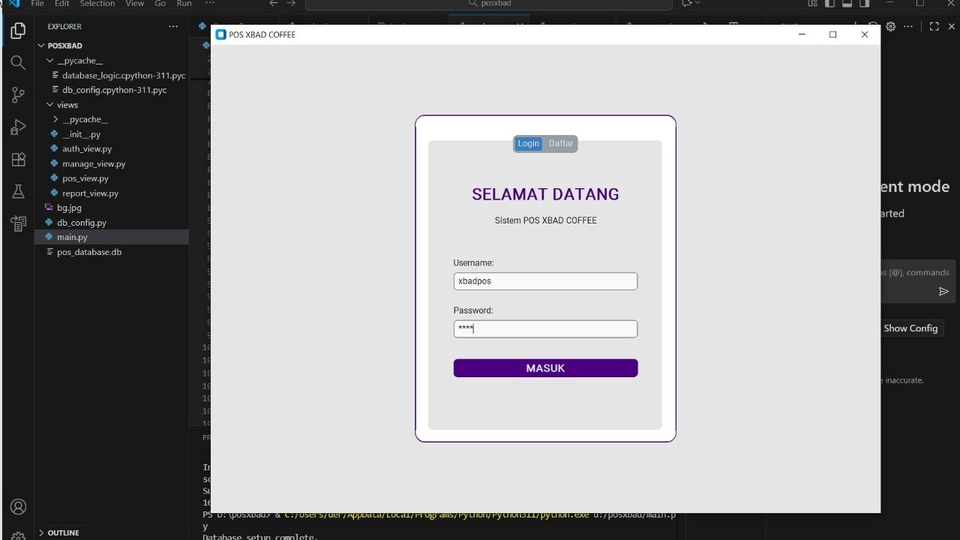Viewport: 960px width, 540px height.
Task: Open the Selection menu
Action: coord(97,4)
